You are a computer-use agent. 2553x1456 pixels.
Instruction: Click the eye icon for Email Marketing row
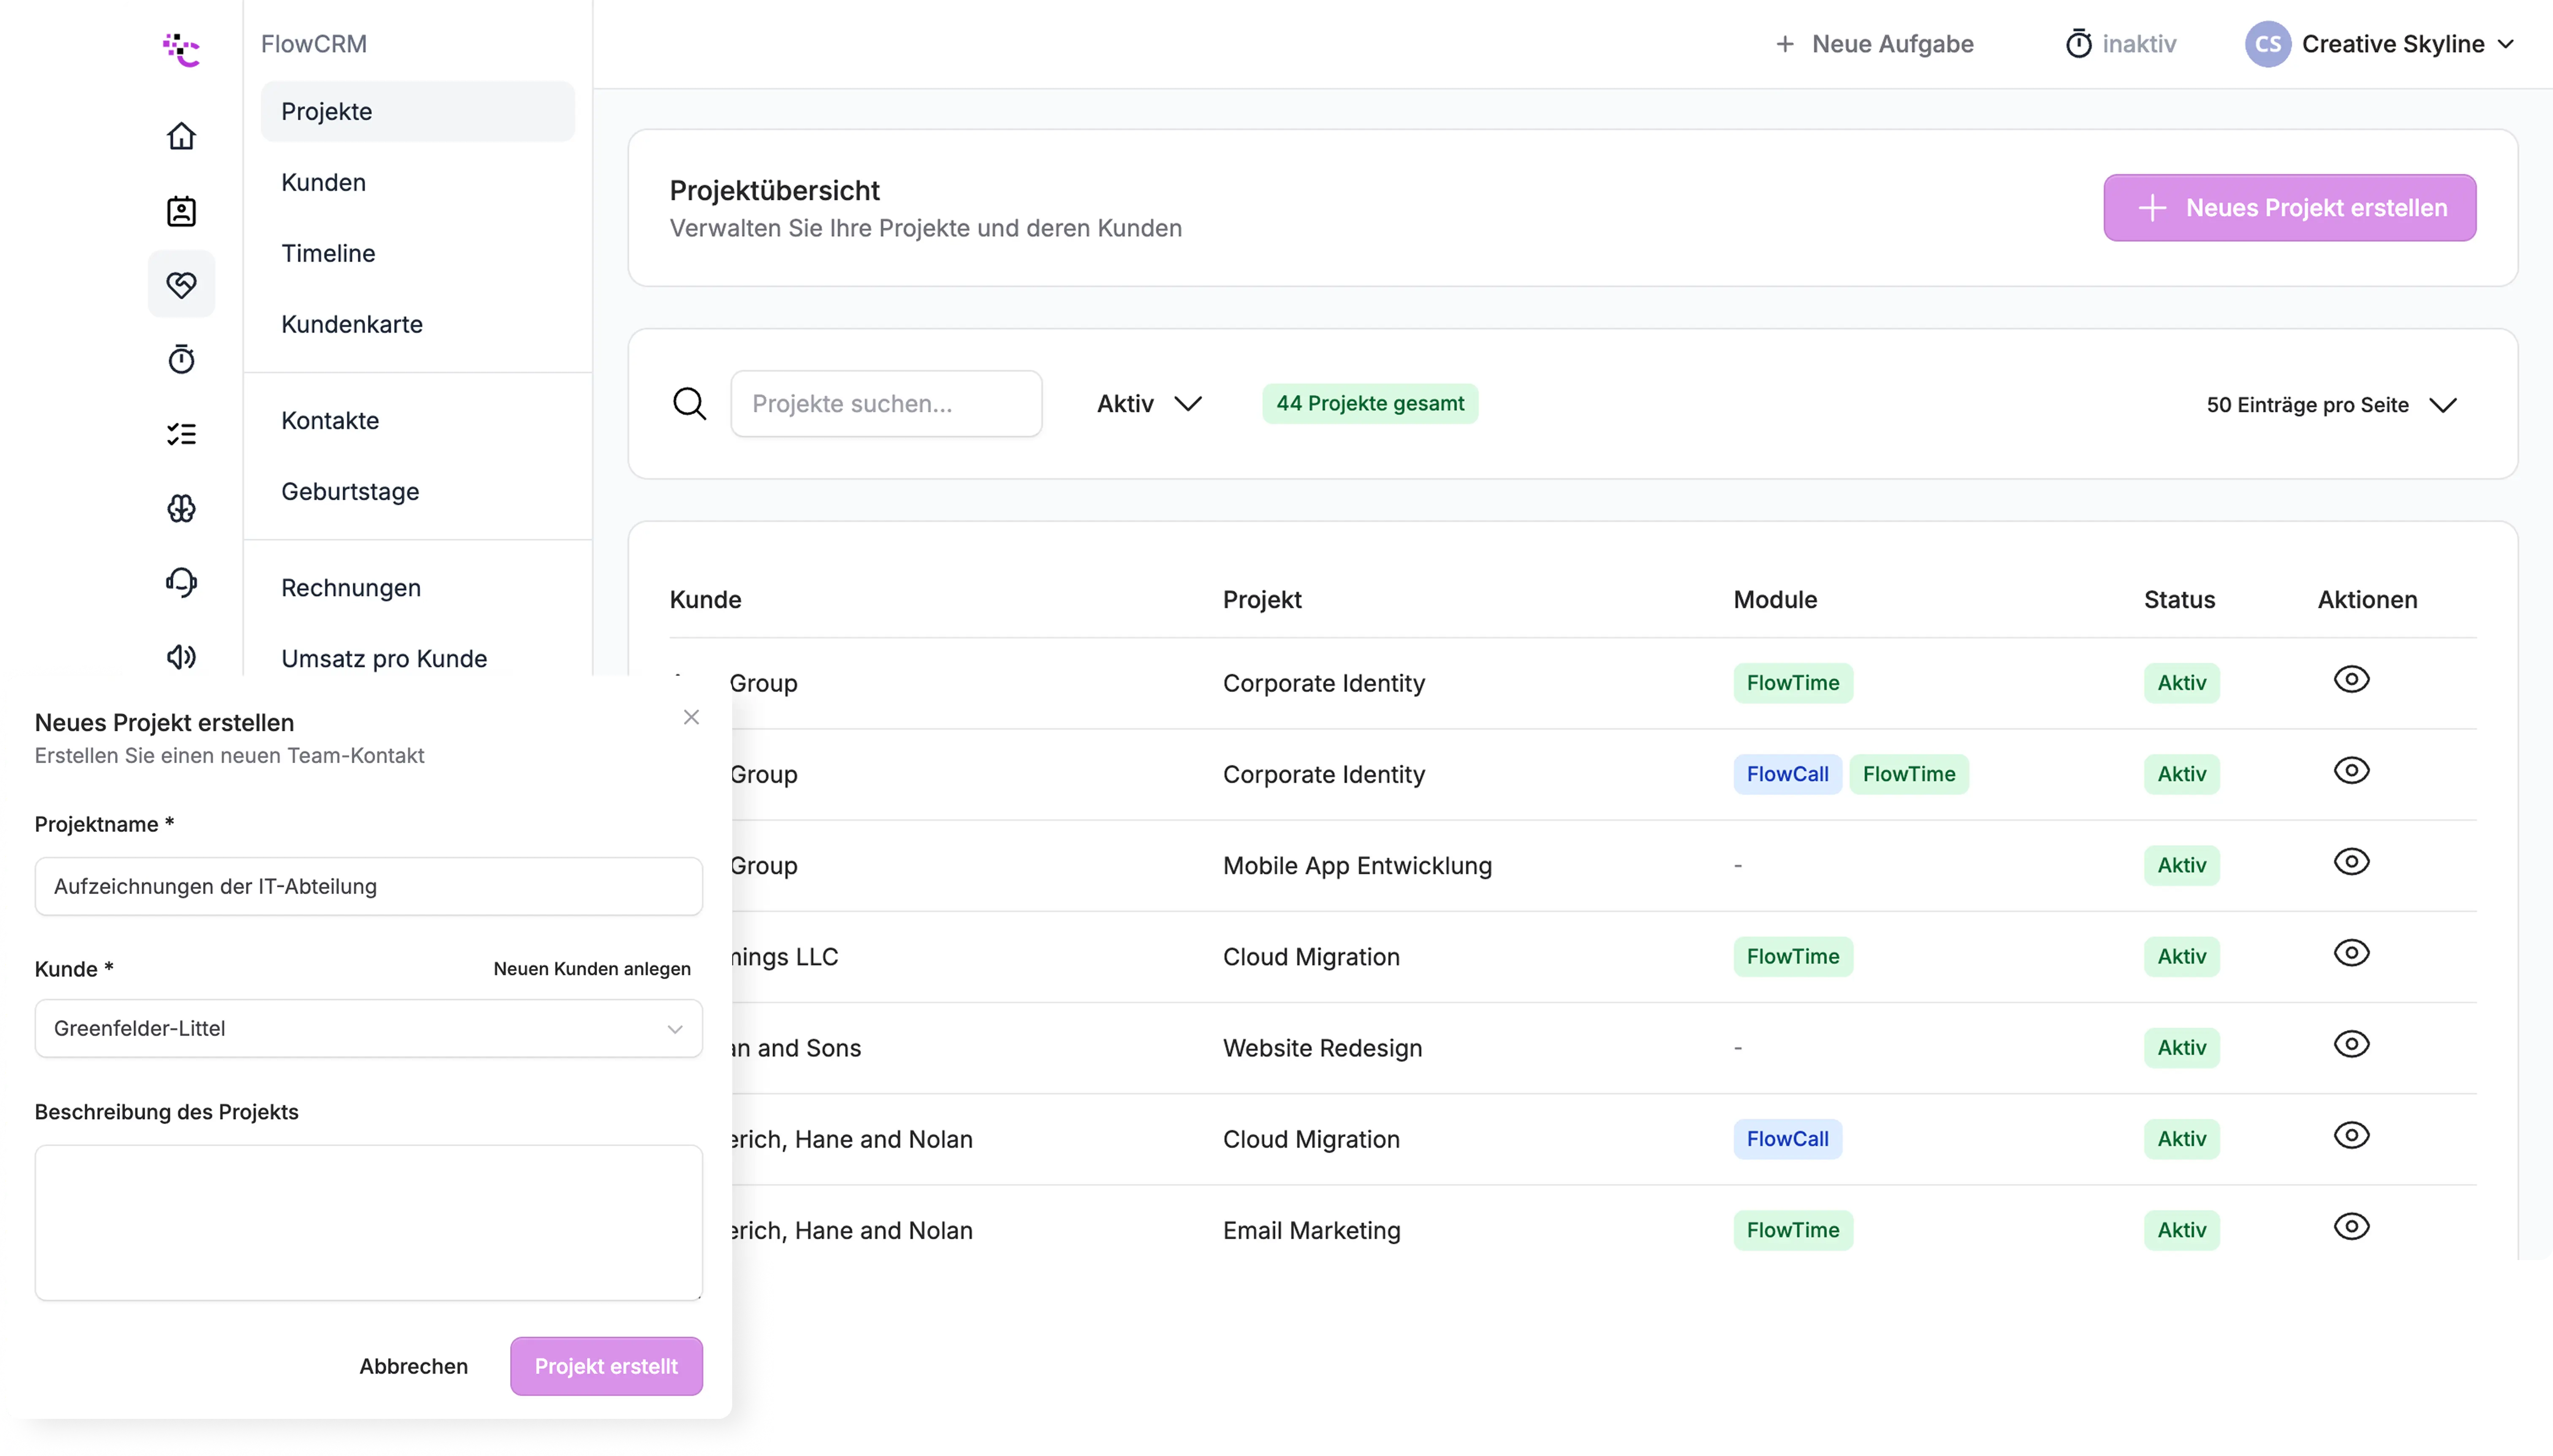point(2352,1226)
